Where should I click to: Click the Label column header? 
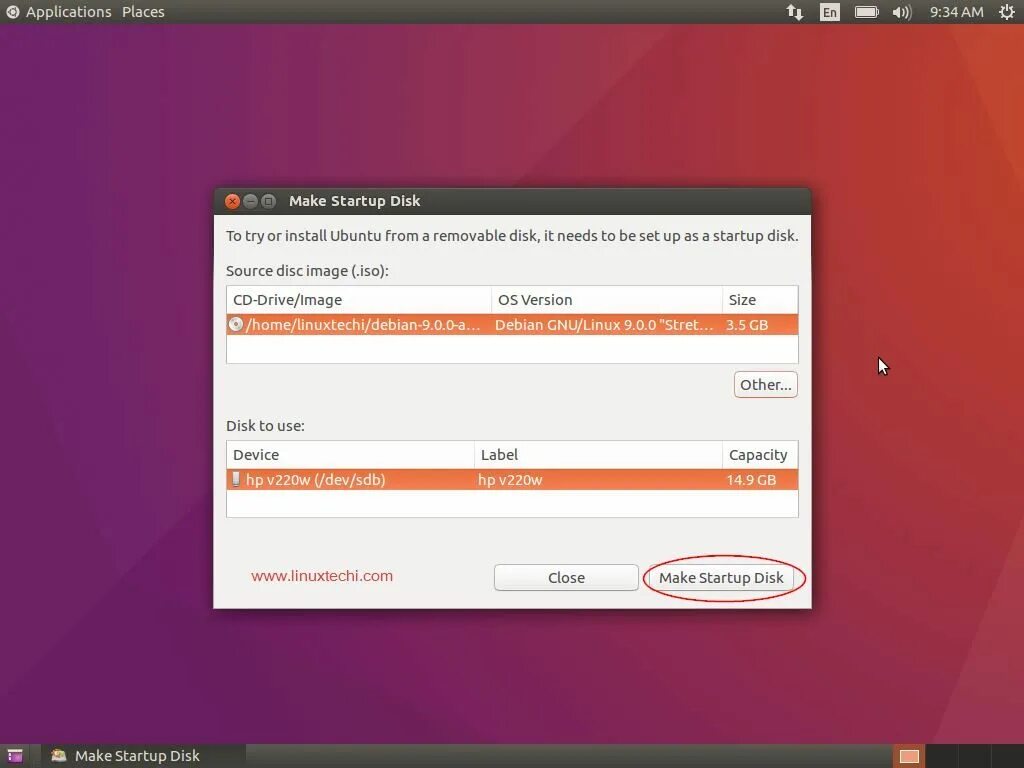click(x=598, y=455)
